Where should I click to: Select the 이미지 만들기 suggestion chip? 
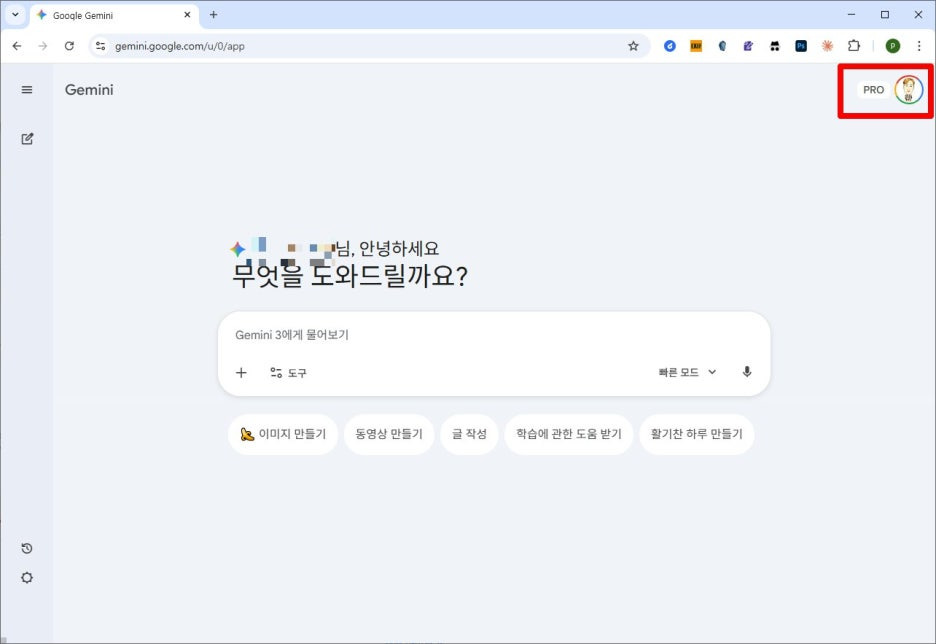[283, 434]
